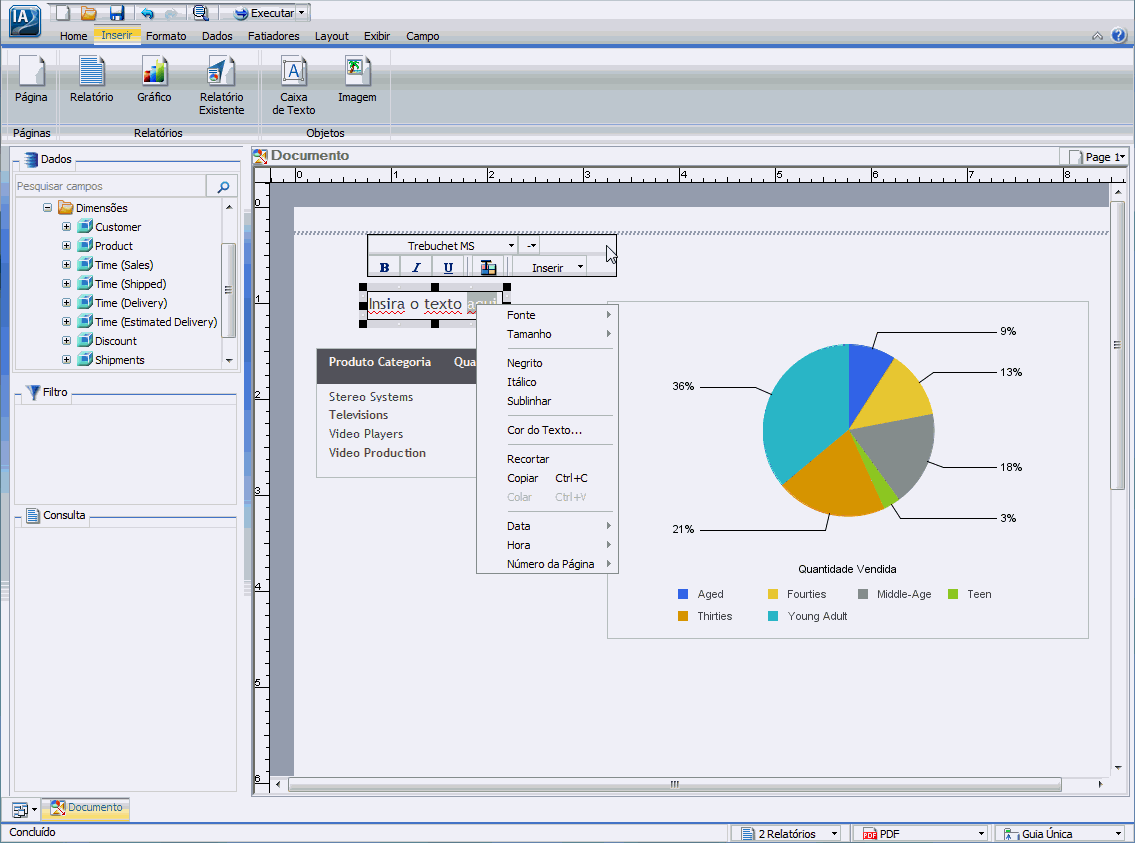This screenshot has width=1135, height=843.
Task: Open the Guia Única dropdown
Action: pos(1060,834)
